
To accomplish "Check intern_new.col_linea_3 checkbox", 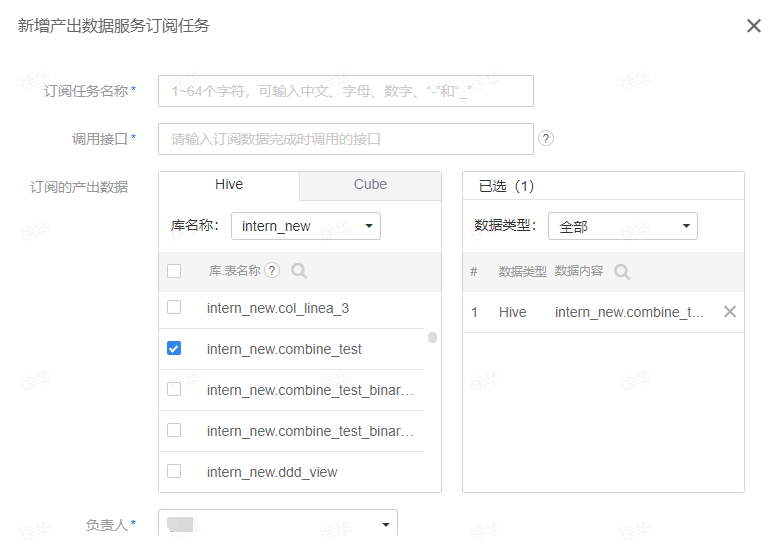I will pos(174,308).
